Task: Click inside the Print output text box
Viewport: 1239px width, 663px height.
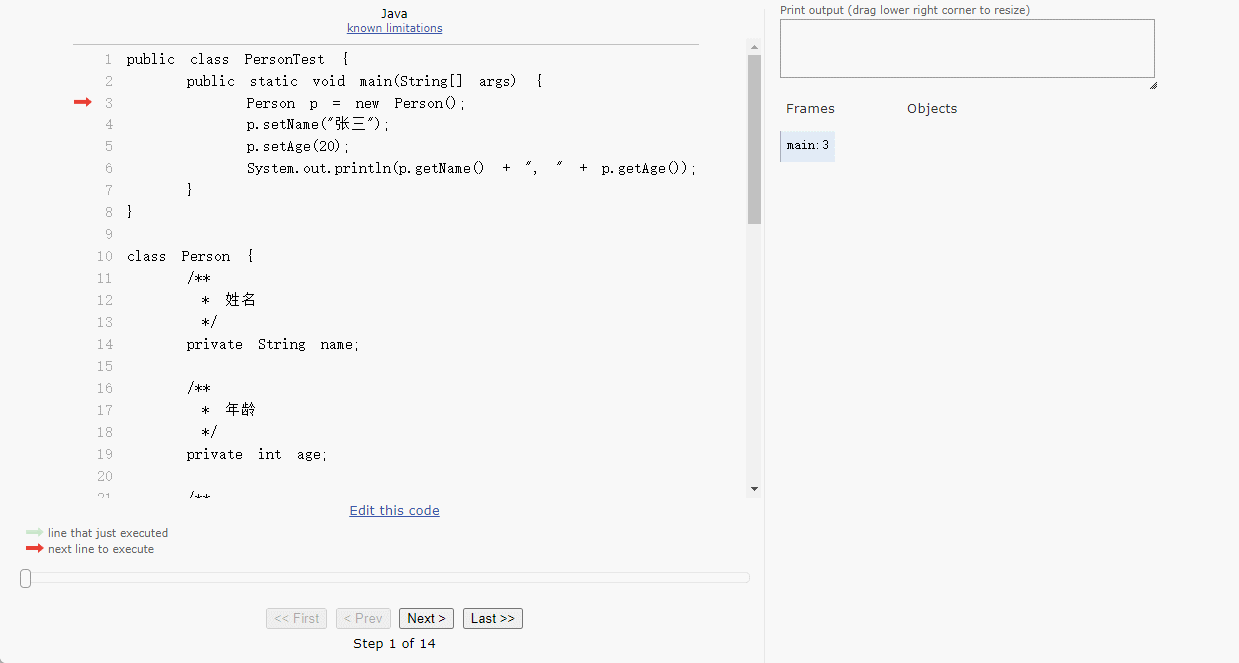Action: (966, 48)
